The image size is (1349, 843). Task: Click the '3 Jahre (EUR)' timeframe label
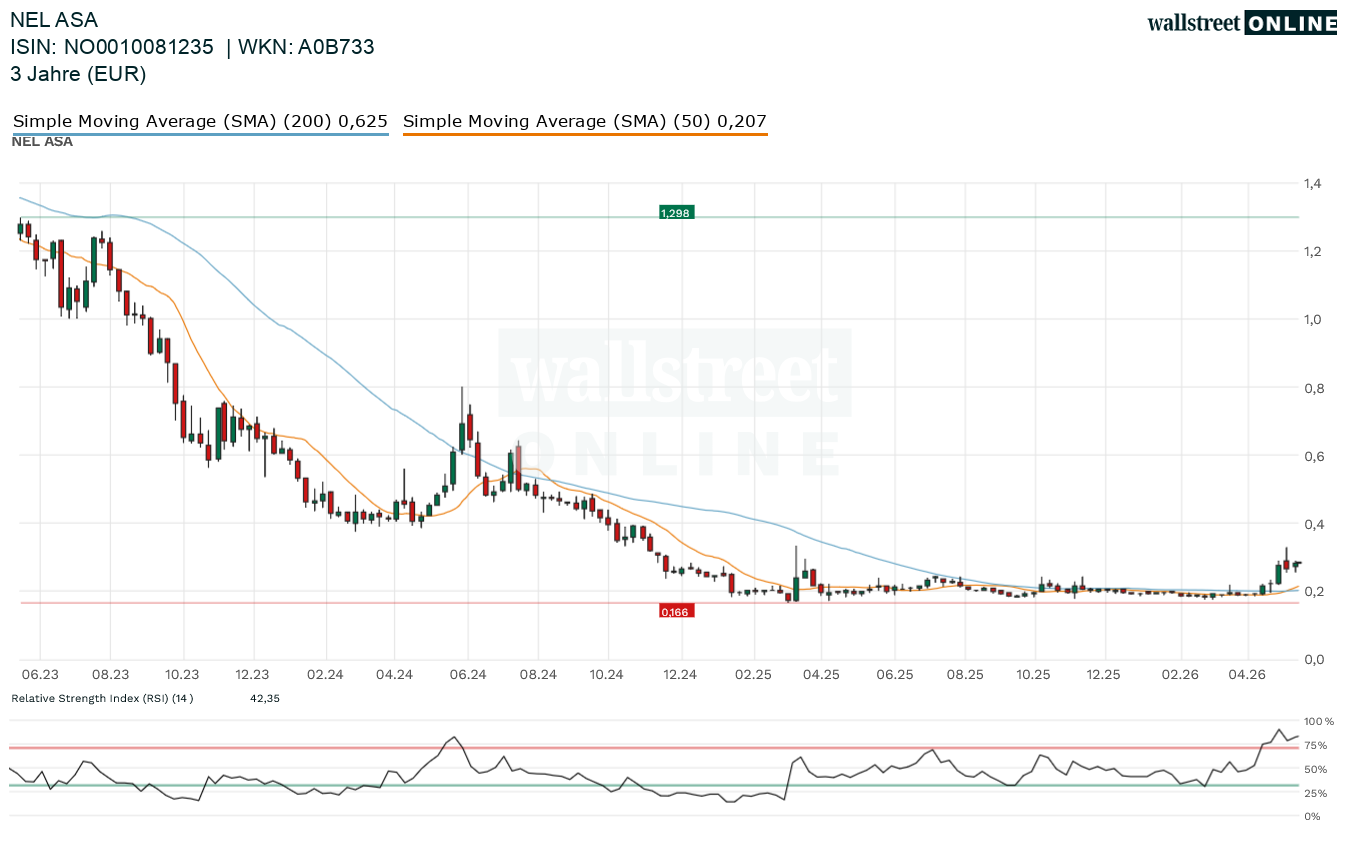pyautogui.click(x=78, y=74)
